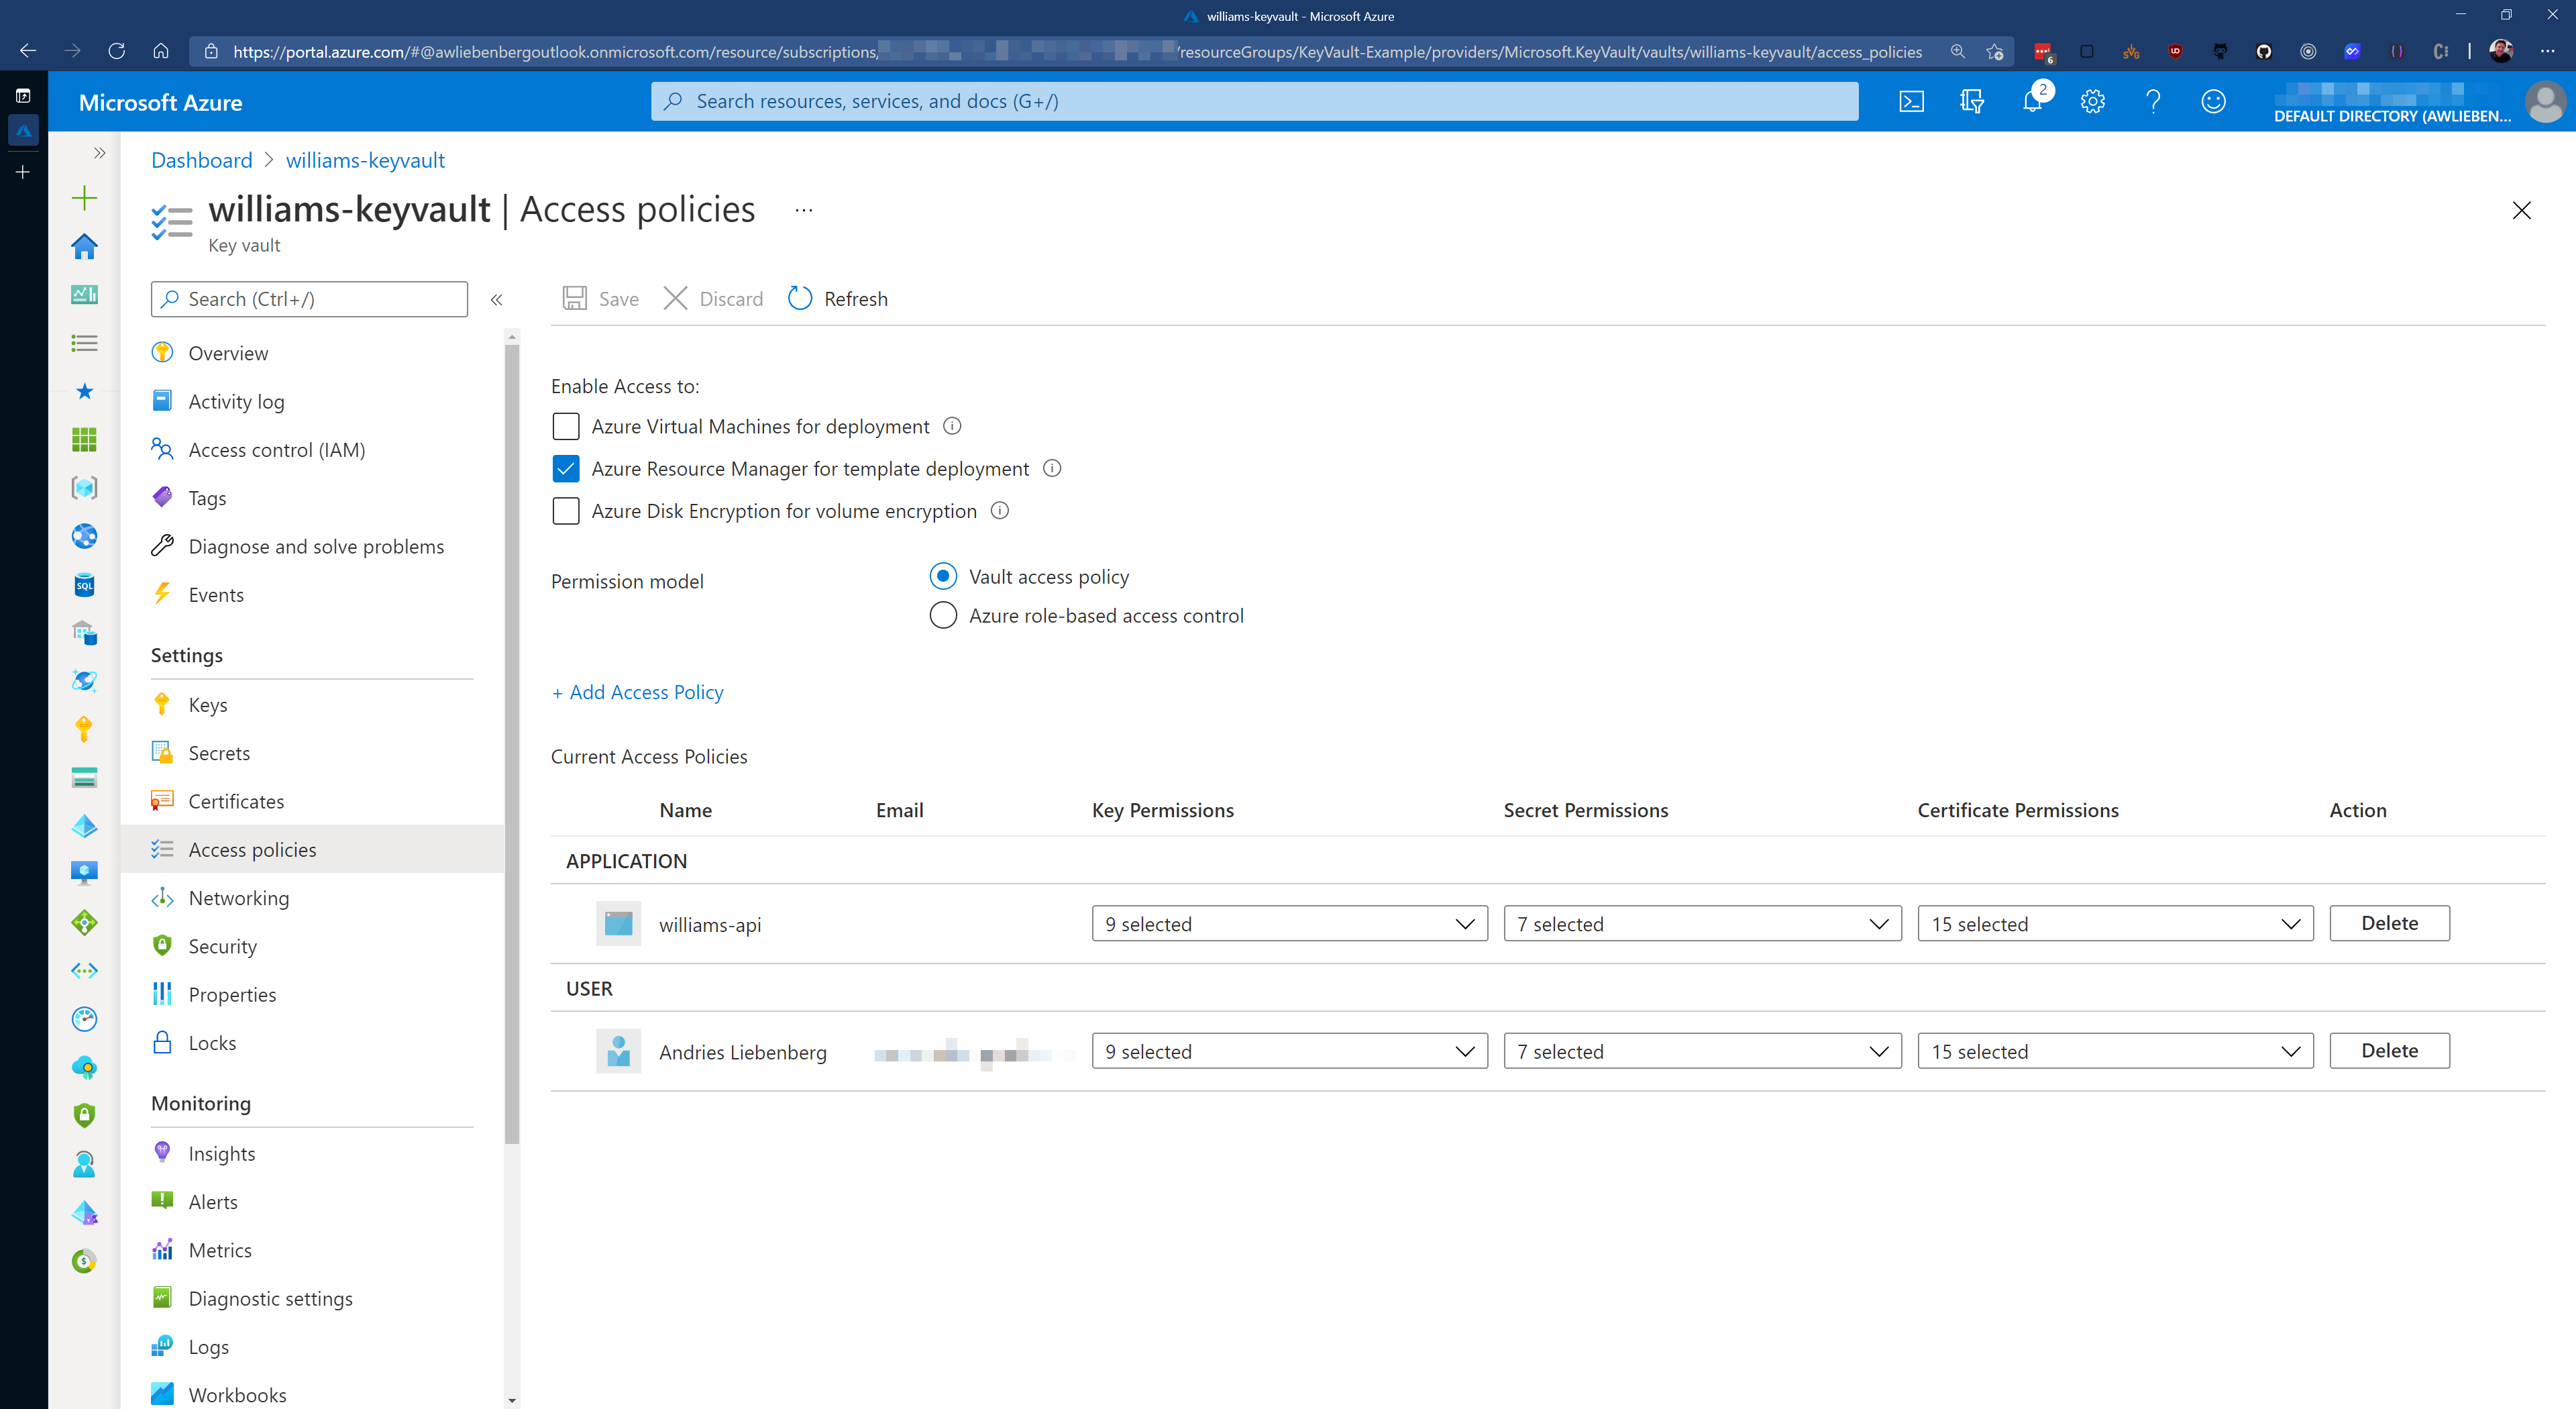Go to Networking in sidebar menu
2576x1409 pixels.
[238, 898]
